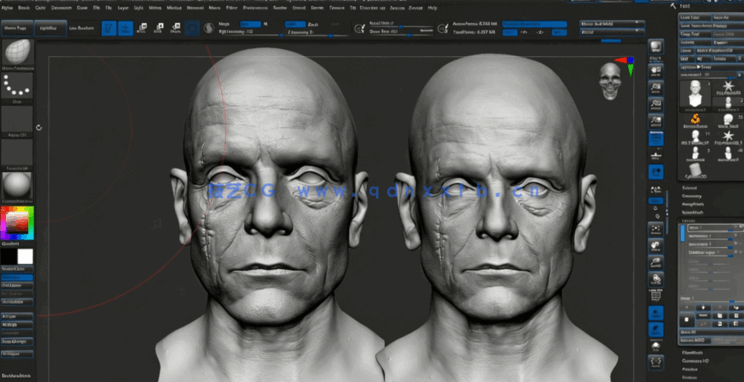Select the male bust tool thumbnail
Image resolution: width=744 pixels, height=382 pixels.
[x=695, y=93]
